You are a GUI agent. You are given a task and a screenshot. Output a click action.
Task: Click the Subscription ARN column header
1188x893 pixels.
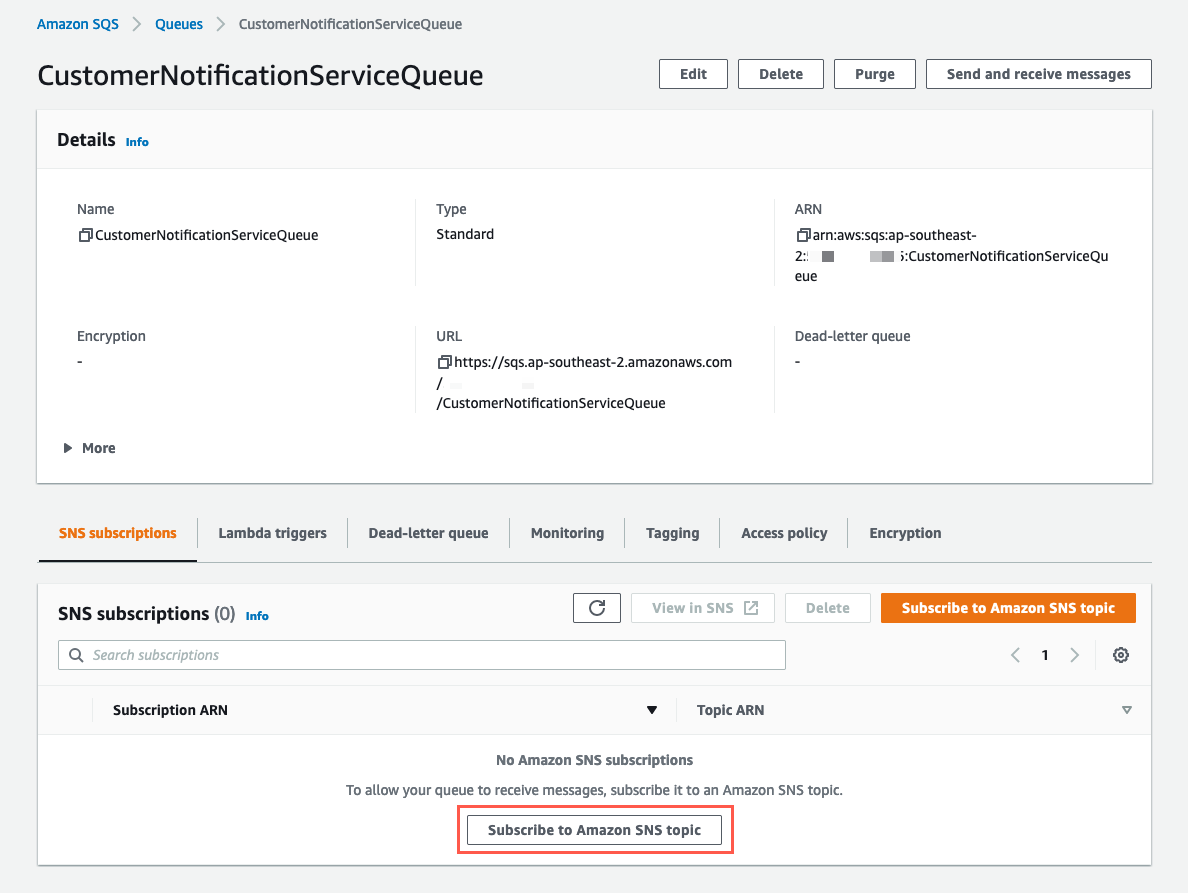click(x=170, y=710)
